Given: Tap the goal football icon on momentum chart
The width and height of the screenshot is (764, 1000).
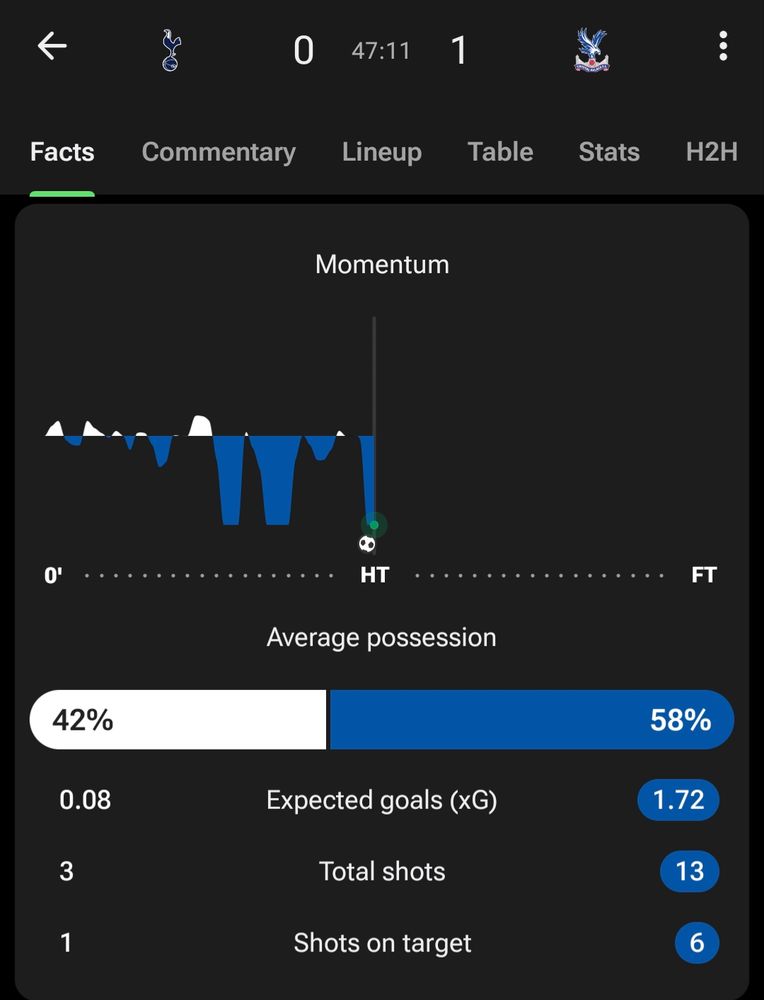Looking at the screenshot, I should 367,544.
